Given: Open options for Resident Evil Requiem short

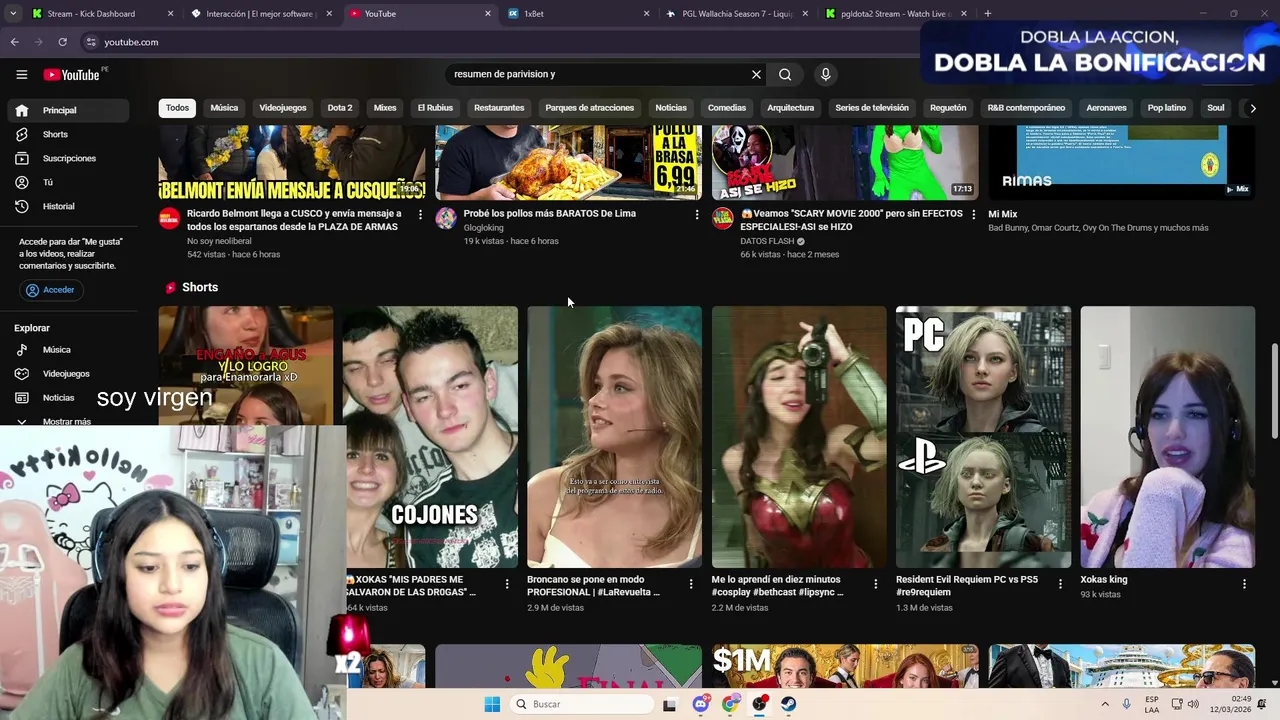Looking at the screenshot, I should (x=1060, y=584).
